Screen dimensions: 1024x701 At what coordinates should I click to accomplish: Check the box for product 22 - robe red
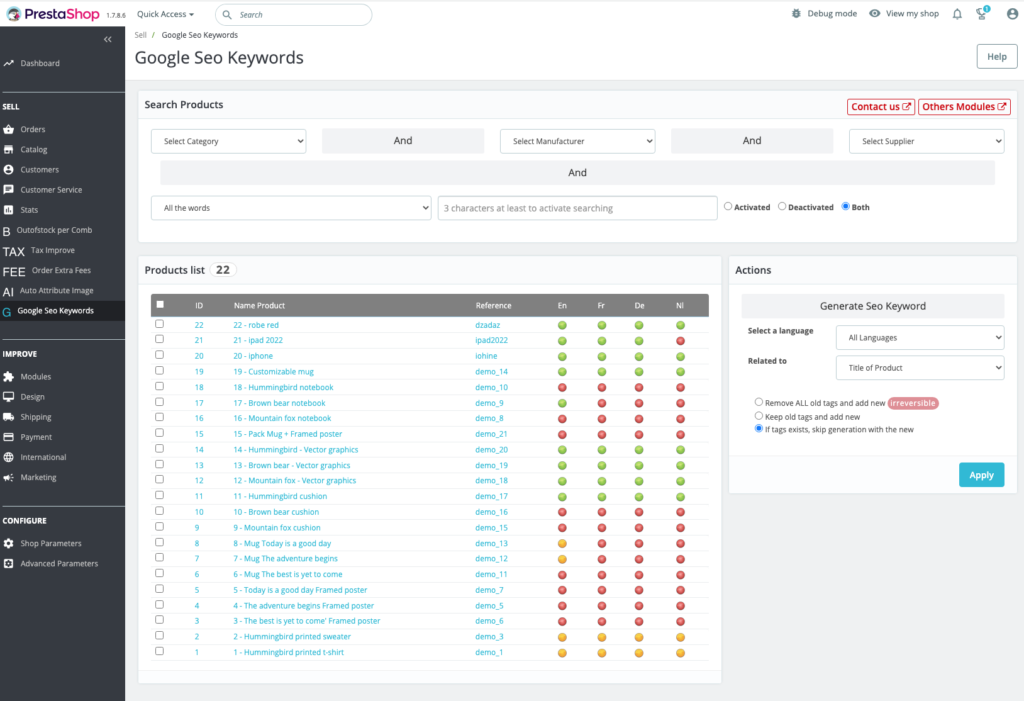[x=159, y=324]
